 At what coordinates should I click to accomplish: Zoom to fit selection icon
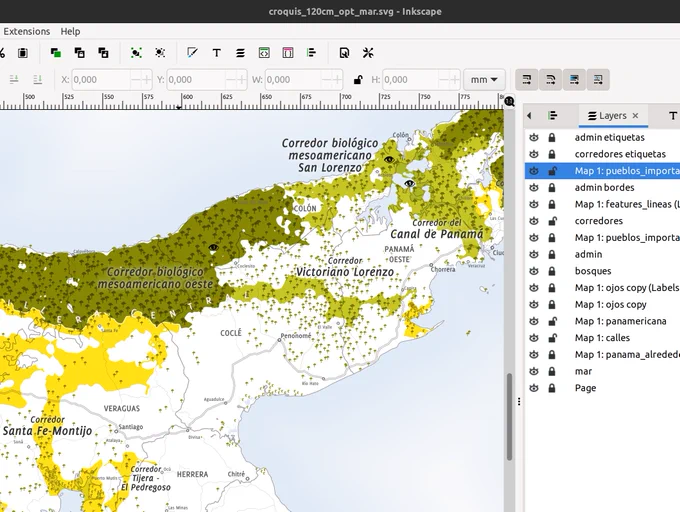click(136, 53)
